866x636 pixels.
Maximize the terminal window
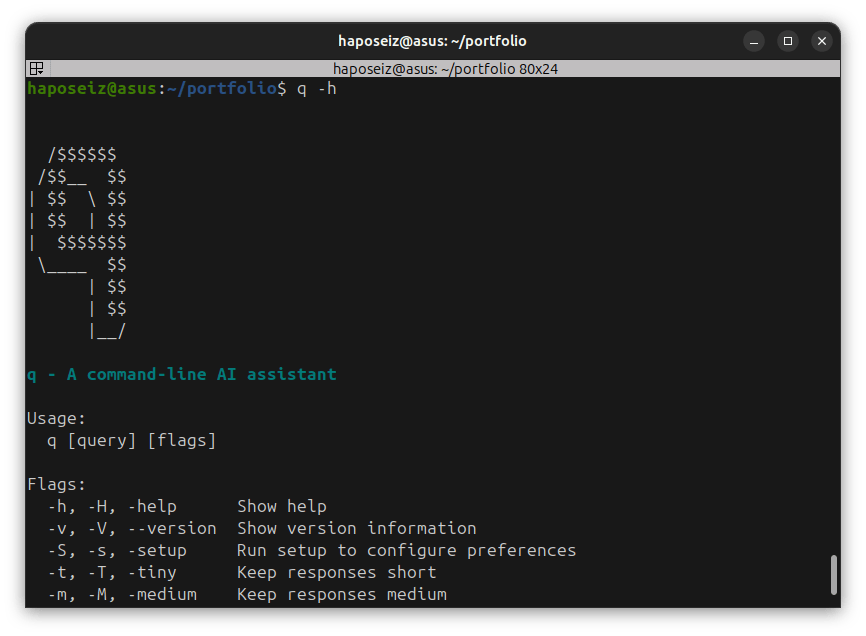click(787, 41)
